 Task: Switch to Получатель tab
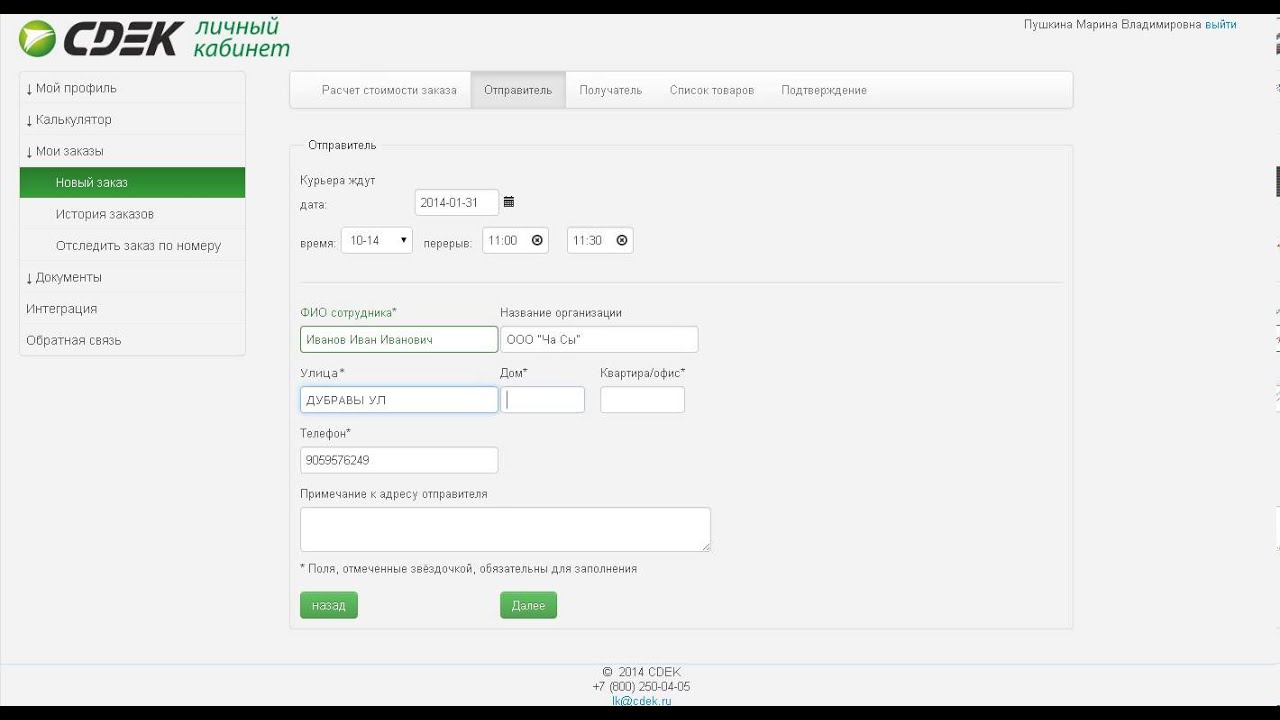point(611,90)
